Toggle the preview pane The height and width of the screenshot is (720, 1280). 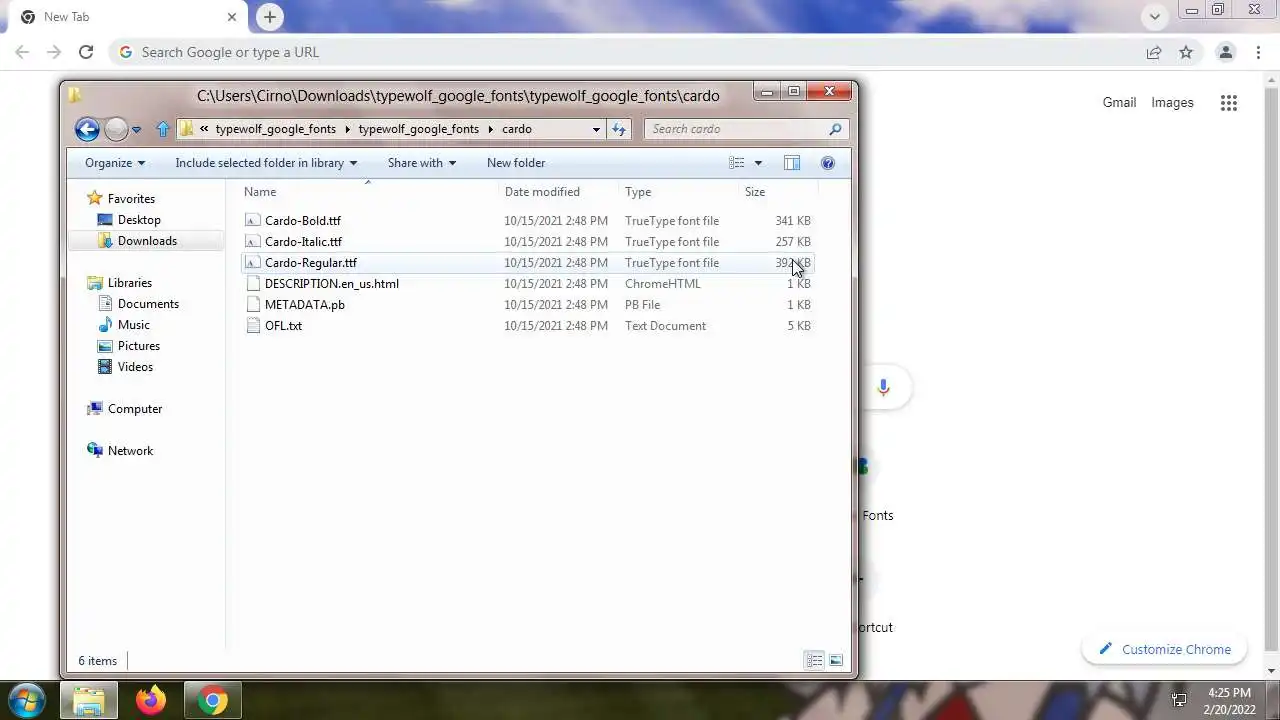click(792, 163)
